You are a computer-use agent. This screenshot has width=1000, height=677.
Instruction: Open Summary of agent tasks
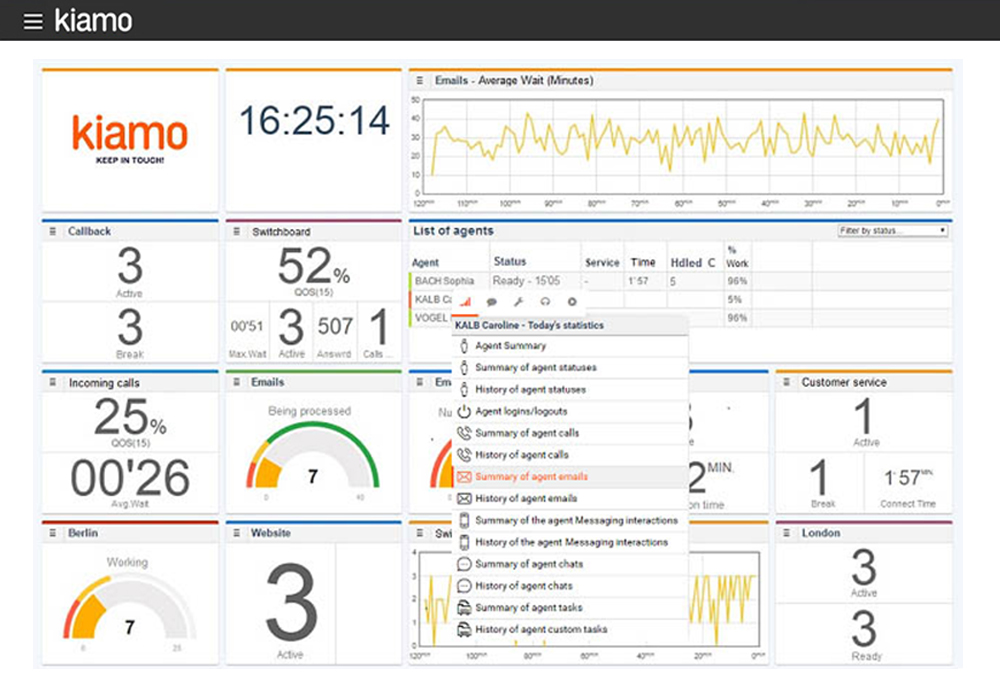click(x=570, y=608)
